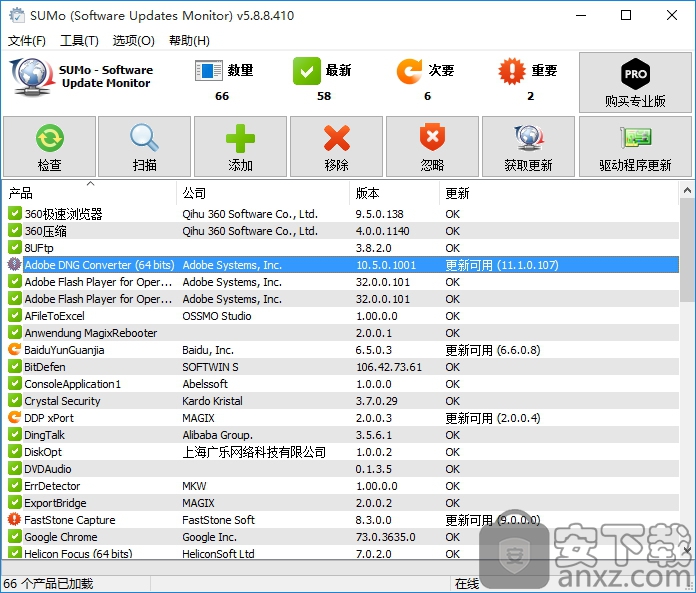Click the 数量 (count) window icon
696x593 pixels.
pos(209,71)
